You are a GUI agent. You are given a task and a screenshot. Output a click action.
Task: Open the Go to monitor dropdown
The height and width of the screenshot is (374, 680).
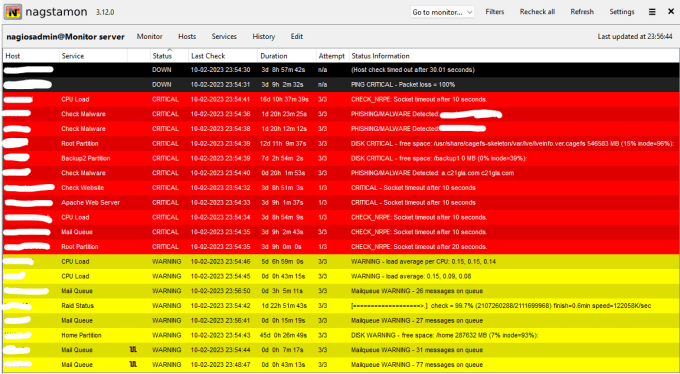[x=442, y=12]
